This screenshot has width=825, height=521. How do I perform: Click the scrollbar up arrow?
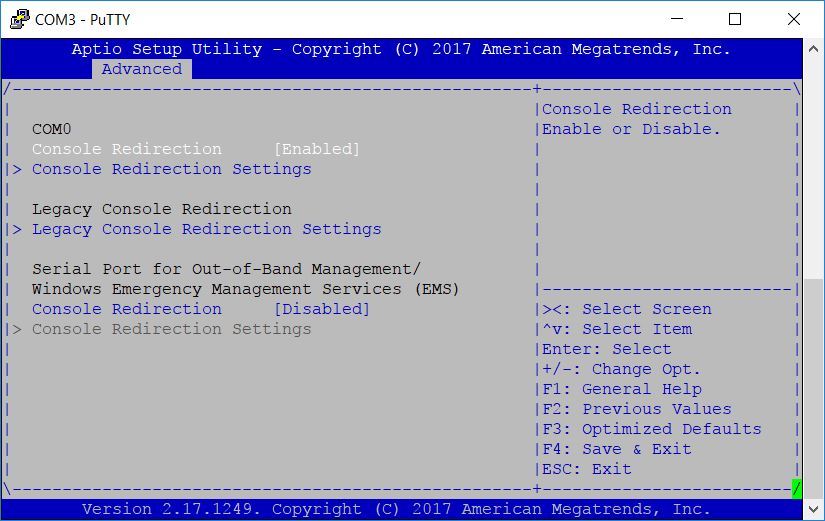[x=813, y=49]
